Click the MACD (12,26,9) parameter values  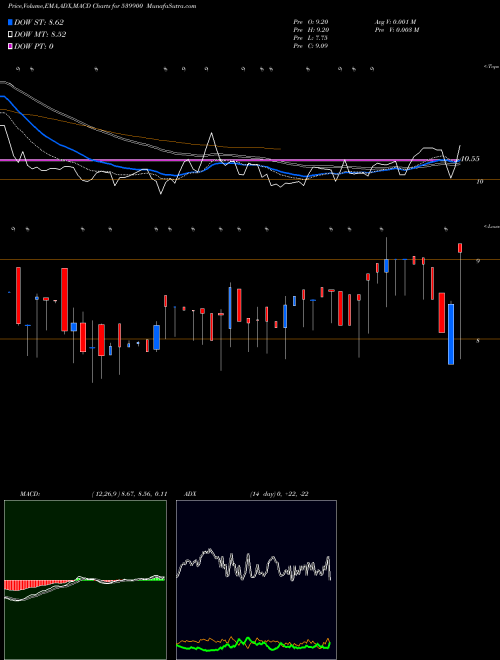coord(129,494)
